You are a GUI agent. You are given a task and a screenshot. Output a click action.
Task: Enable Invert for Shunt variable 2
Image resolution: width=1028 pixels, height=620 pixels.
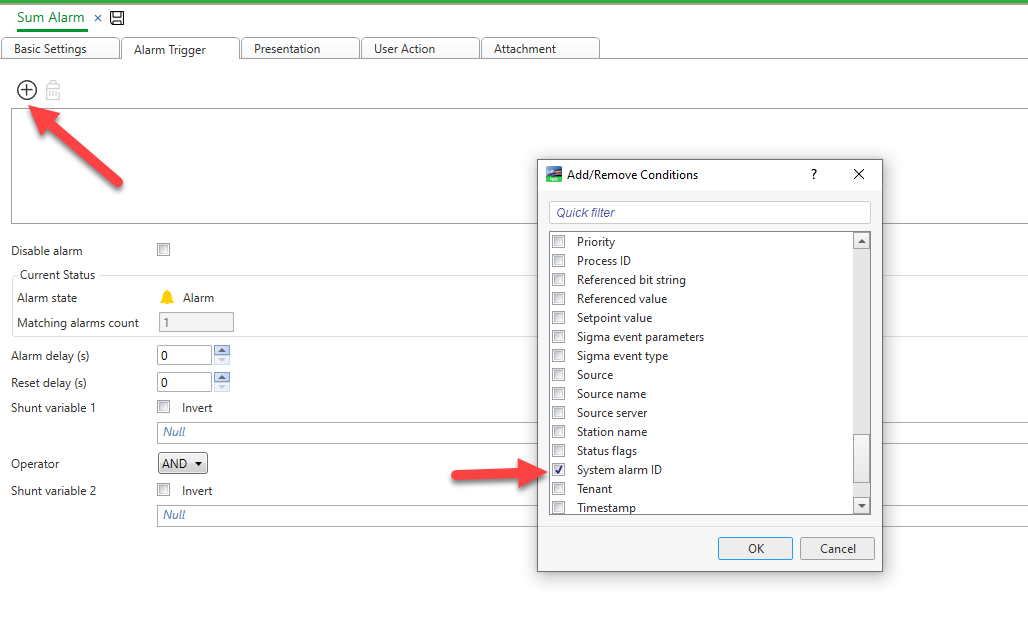pyautogui.click(x=164, y=490)
